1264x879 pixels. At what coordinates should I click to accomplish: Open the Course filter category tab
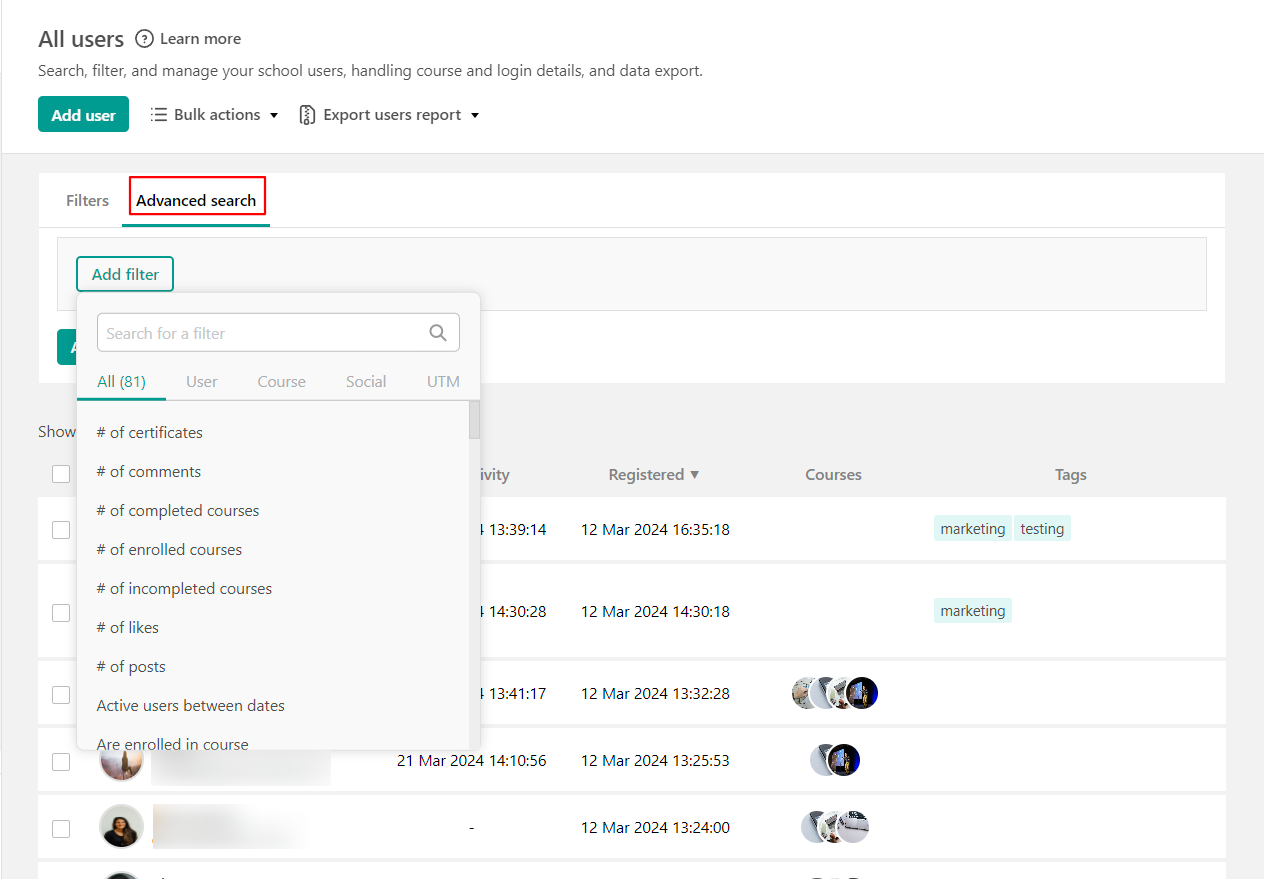(281, 381)
